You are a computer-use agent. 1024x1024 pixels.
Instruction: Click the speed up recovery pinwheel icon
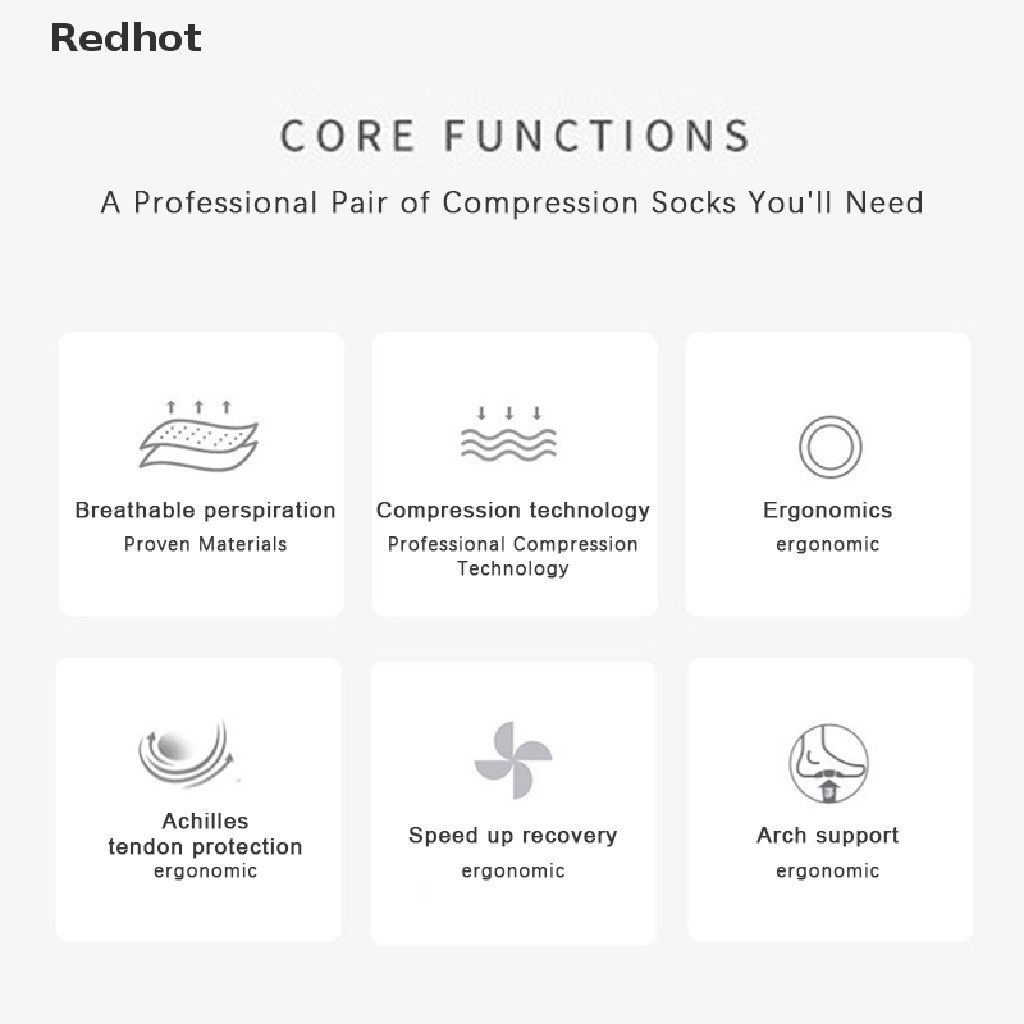[x=513, y=760]
